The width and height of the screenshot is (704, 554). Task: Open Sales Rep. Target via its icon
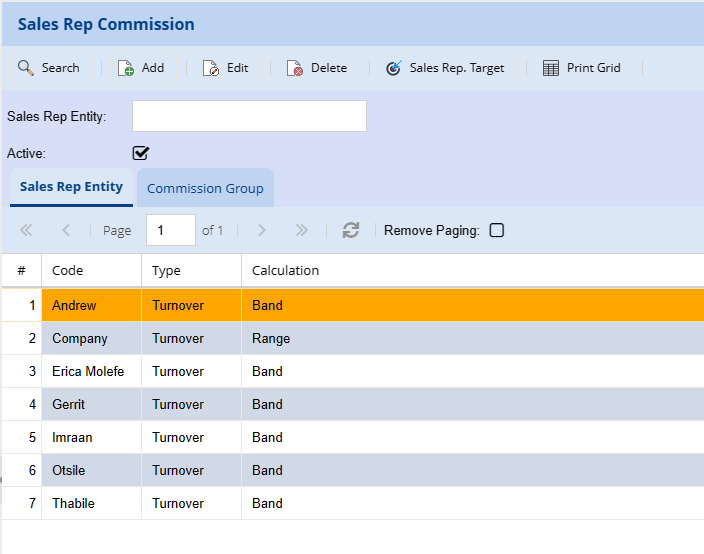click(394, 68)
